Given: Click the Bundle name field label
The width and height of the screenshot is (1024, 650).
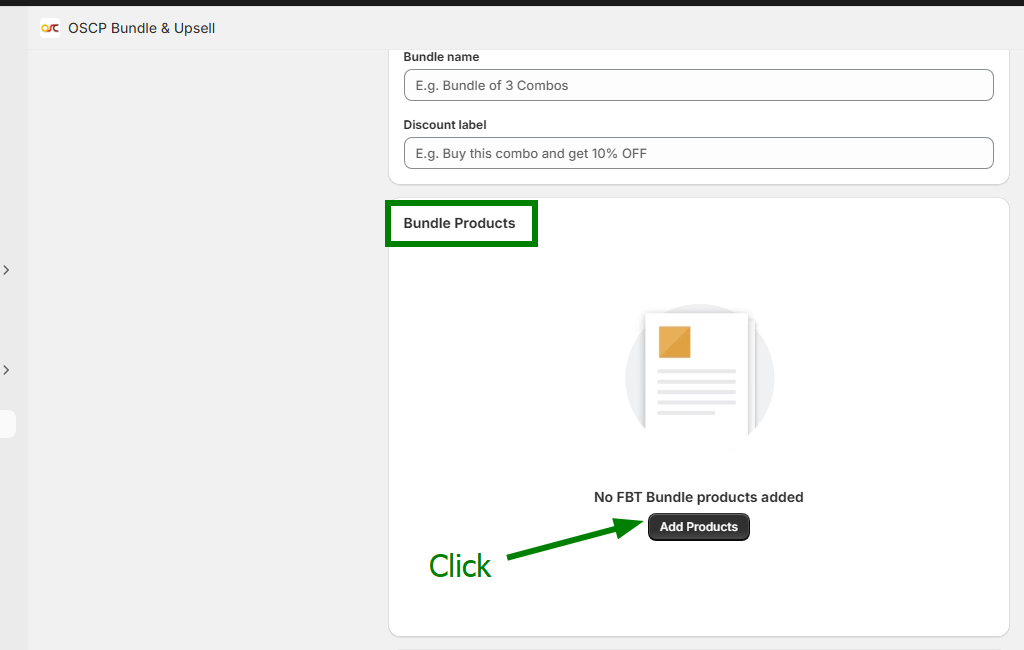Looking at the screenshot, I should pyautogui.click(x=441, y=57).
